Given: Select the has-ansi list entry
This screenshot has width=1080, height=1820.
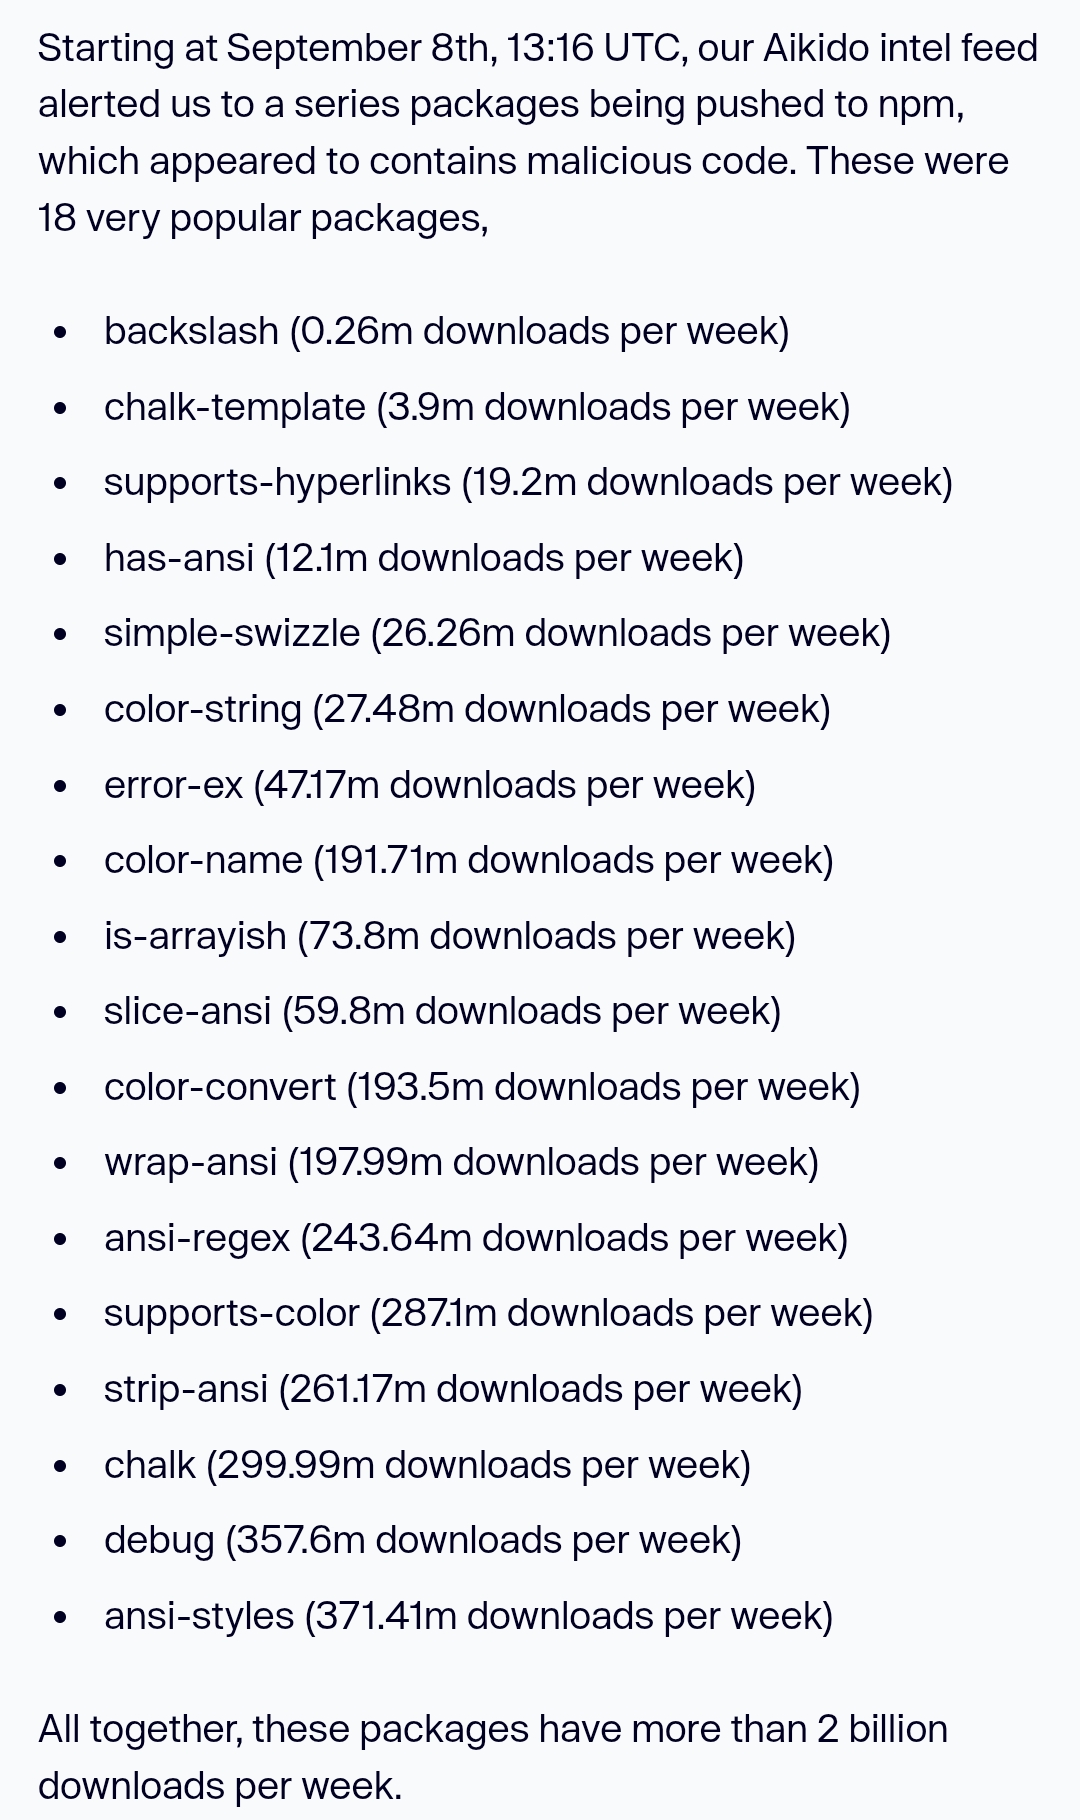Looking at the screenshot, I should tap(424, 558).
